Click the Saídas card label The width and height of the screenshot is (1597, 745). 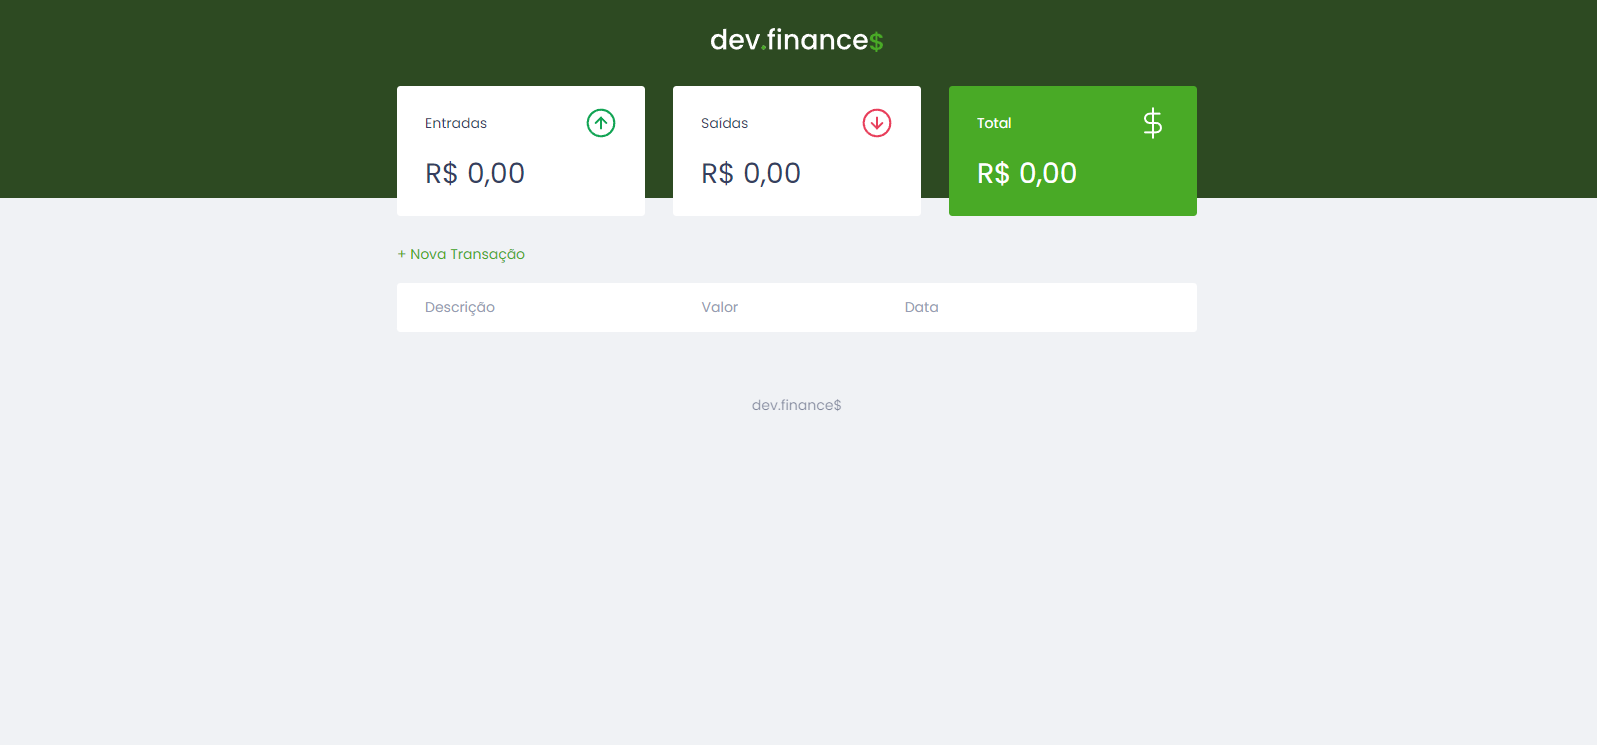coord(725,123)
